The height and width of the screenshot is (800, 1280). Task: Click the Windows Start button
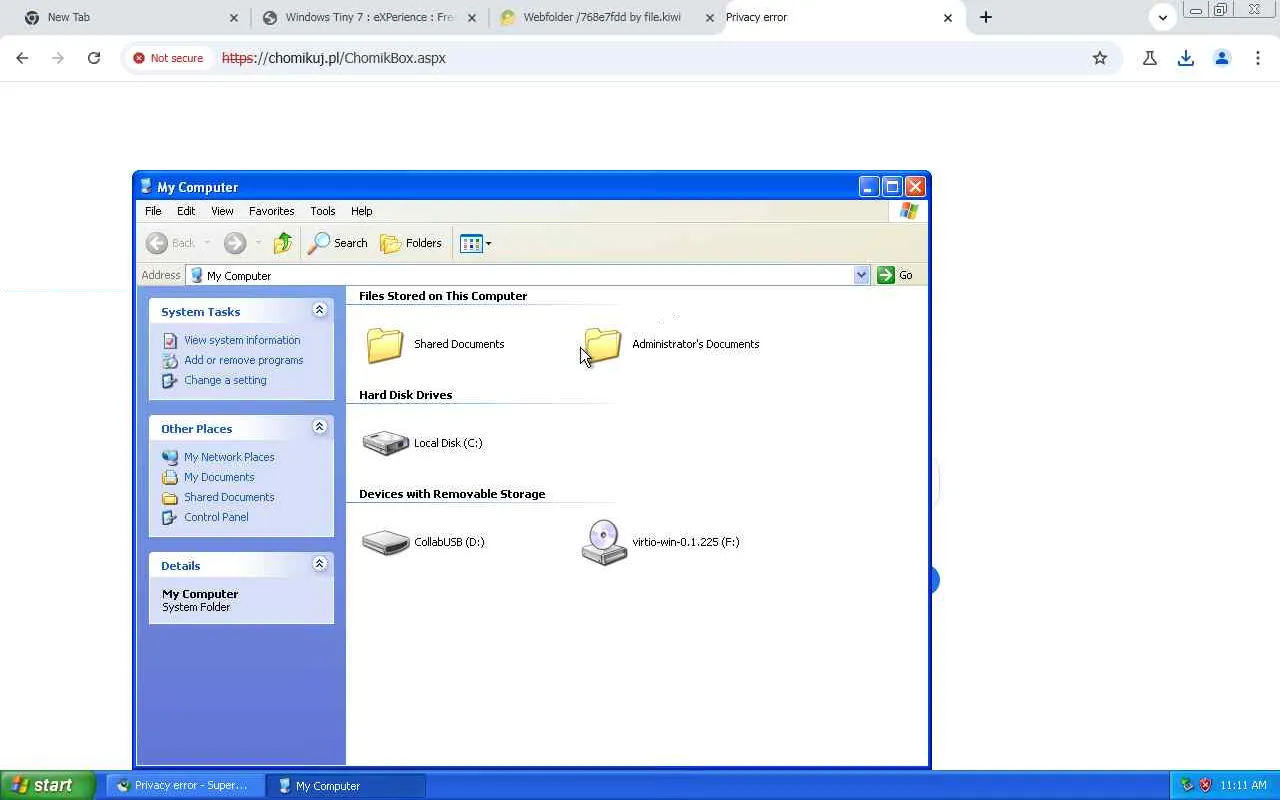47,786
